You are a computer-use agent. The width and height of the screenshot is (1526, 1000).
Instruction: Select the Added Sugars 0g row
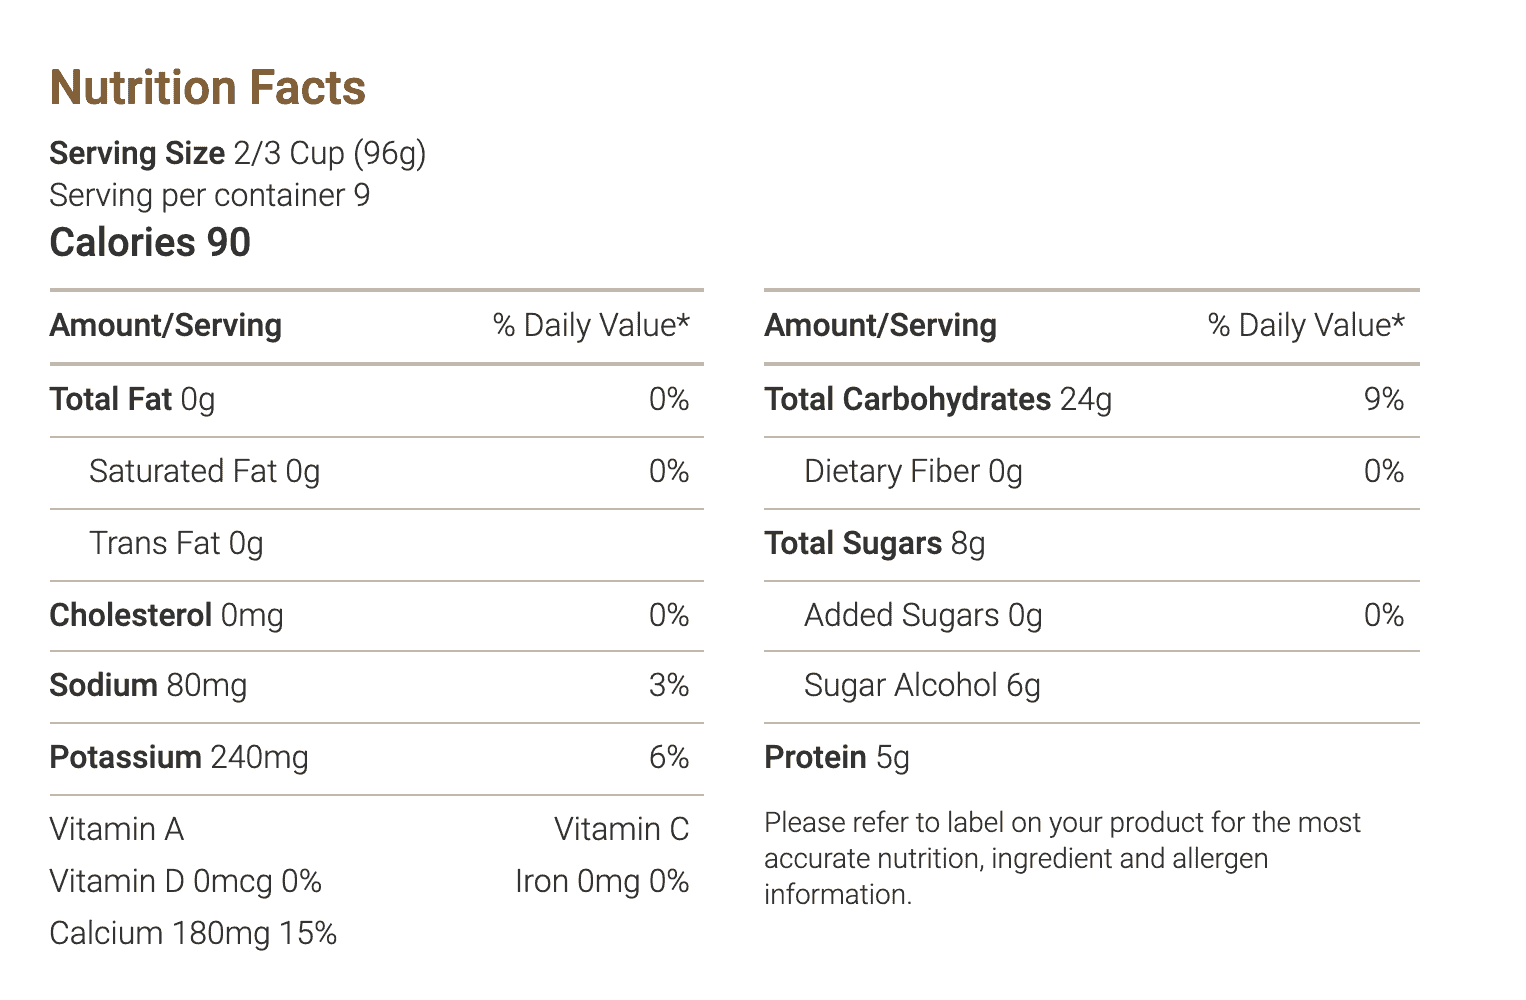point(1092,615)
